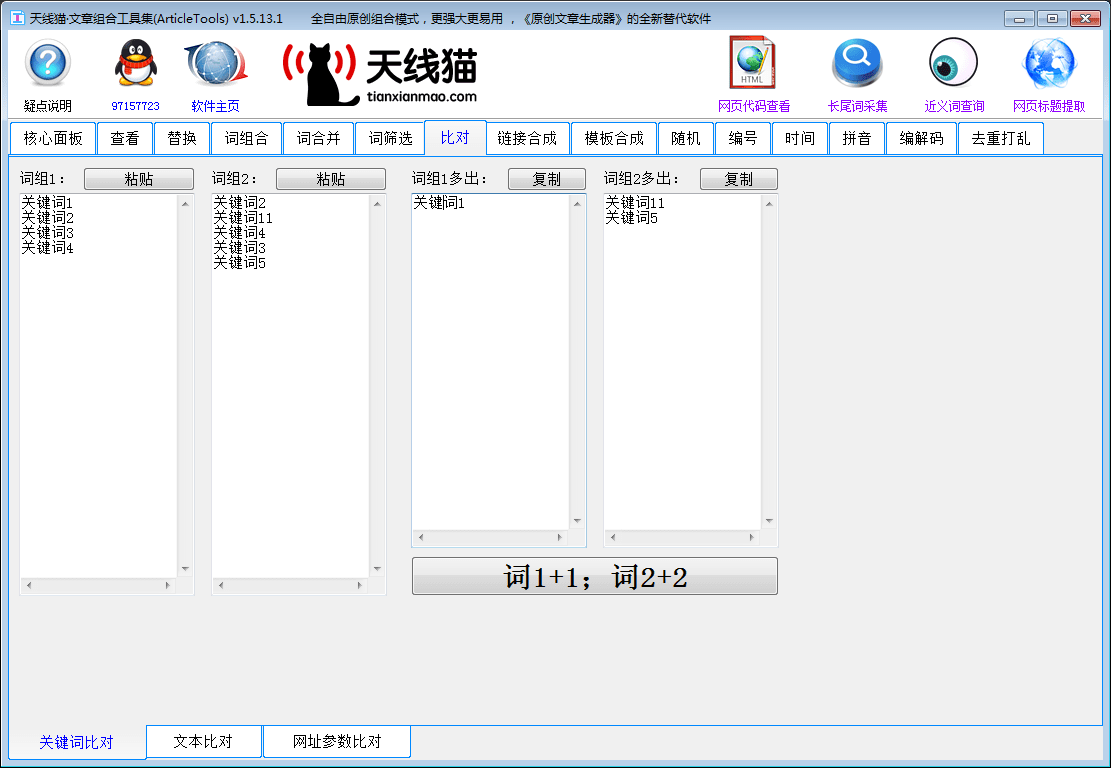Open the 链接合成 tab
The height and width of the screenshot is (768, 1111).
[x=527, y=138]
